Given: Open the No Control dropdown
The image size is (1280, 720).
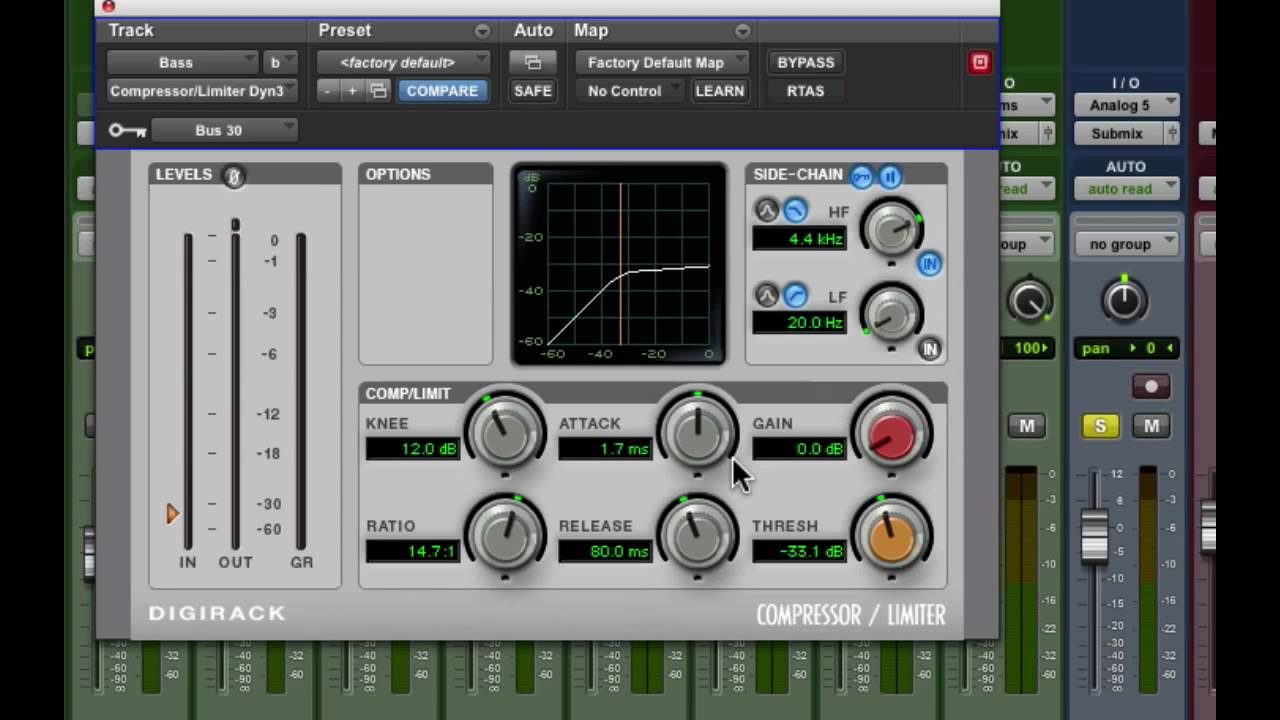Looking at the screenshot, I should pyautogui.click(x=630, y=91).
